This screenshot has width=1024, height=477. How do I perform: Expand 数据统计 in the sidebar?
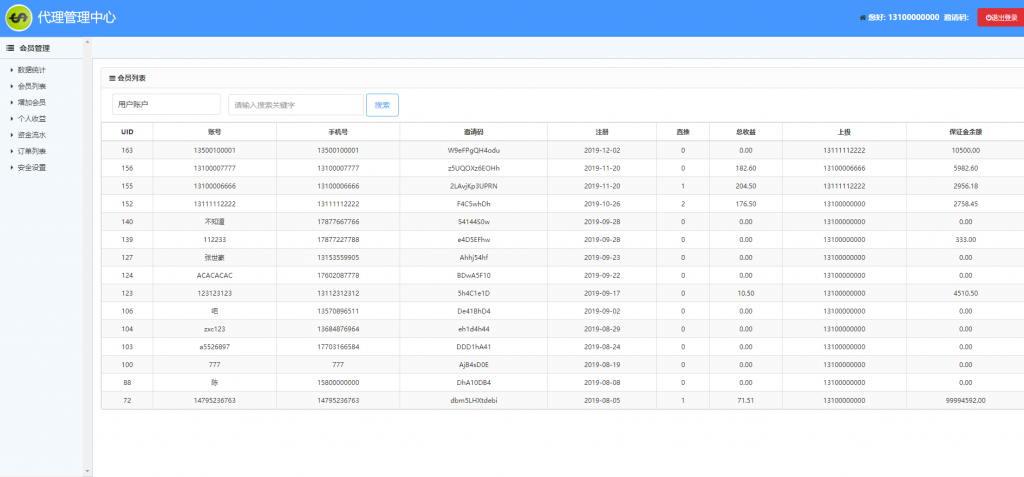pyautogui.click(x=32, y=70)
